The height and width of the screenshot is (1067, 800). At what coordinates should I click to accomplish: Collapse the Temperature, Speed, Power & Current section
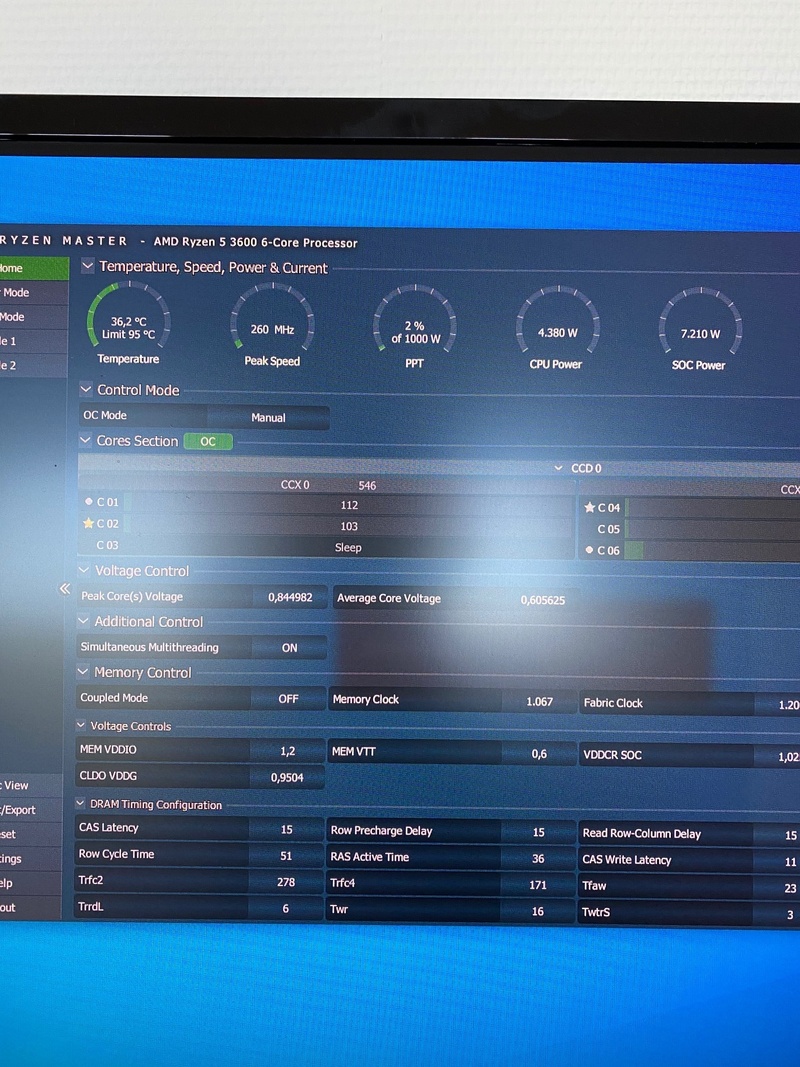point(88,266)
